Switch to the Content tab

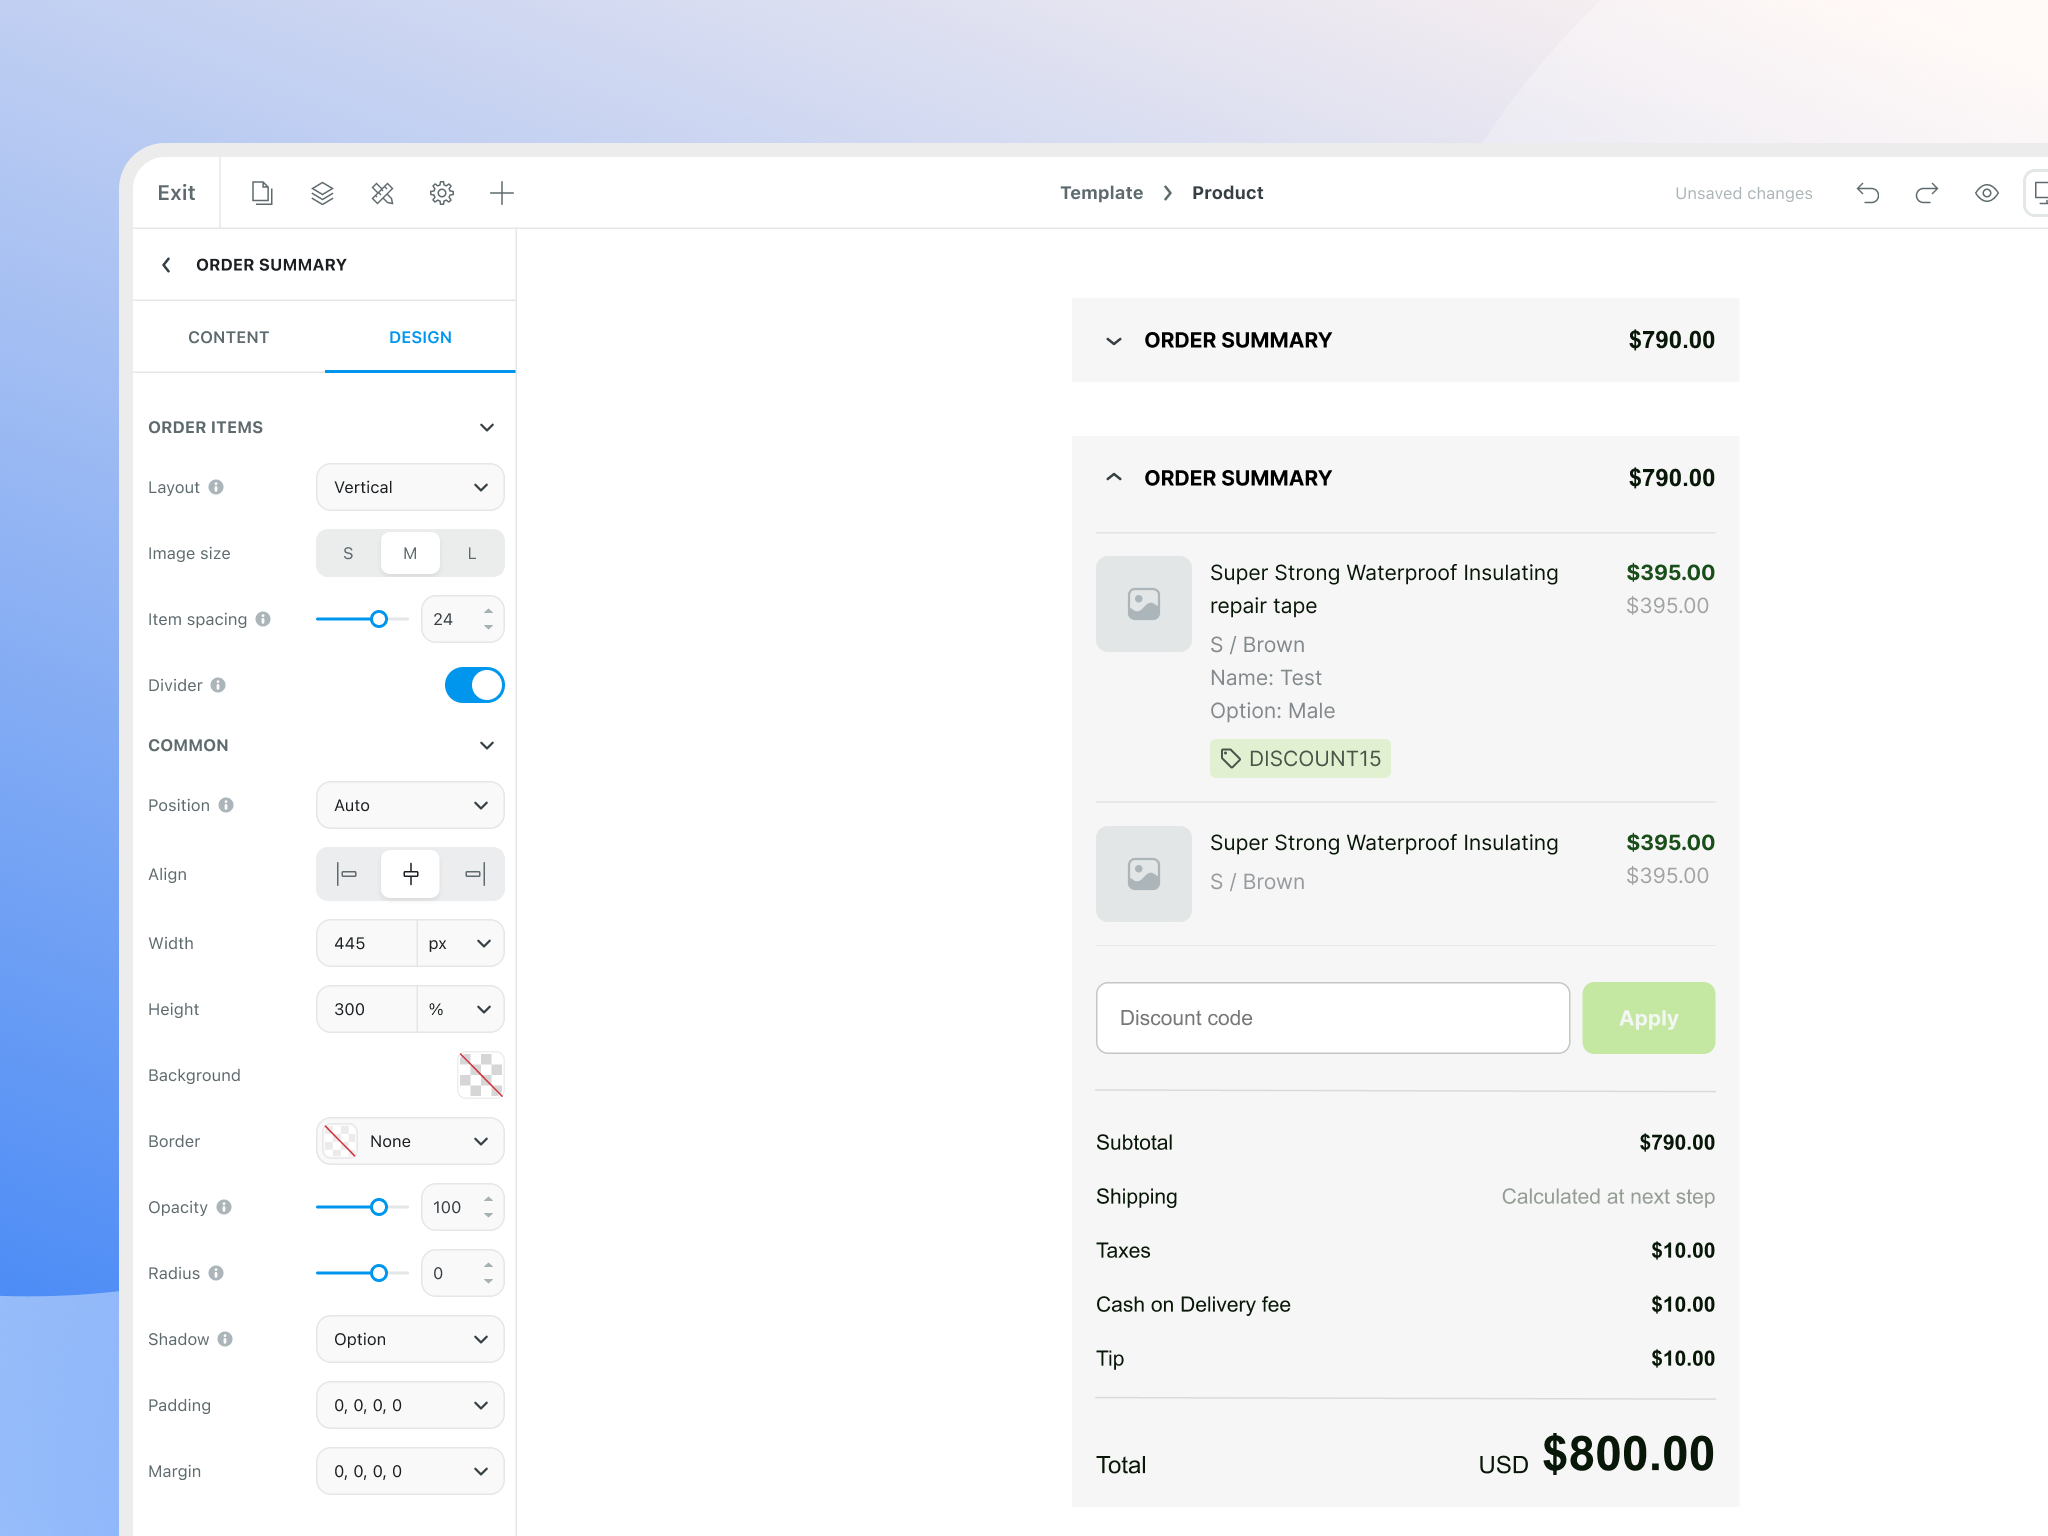(x=228, y=337)
